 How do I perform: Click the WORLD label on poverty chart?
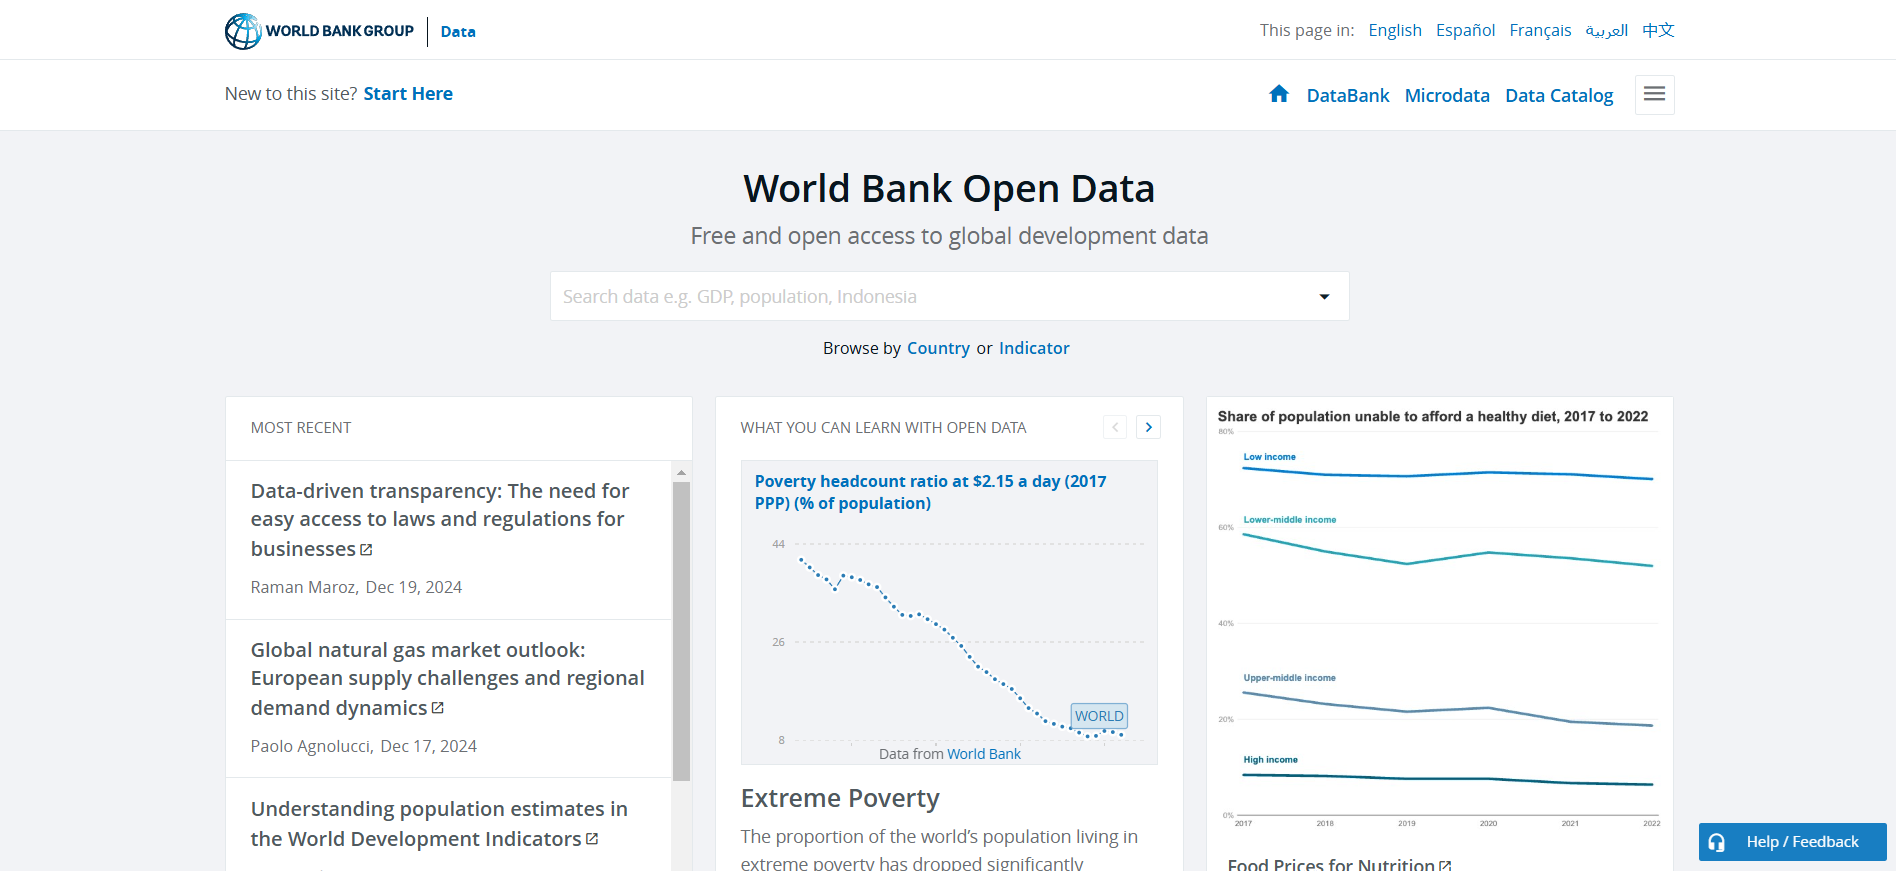pyautogui.click(x=1099, y=716)
